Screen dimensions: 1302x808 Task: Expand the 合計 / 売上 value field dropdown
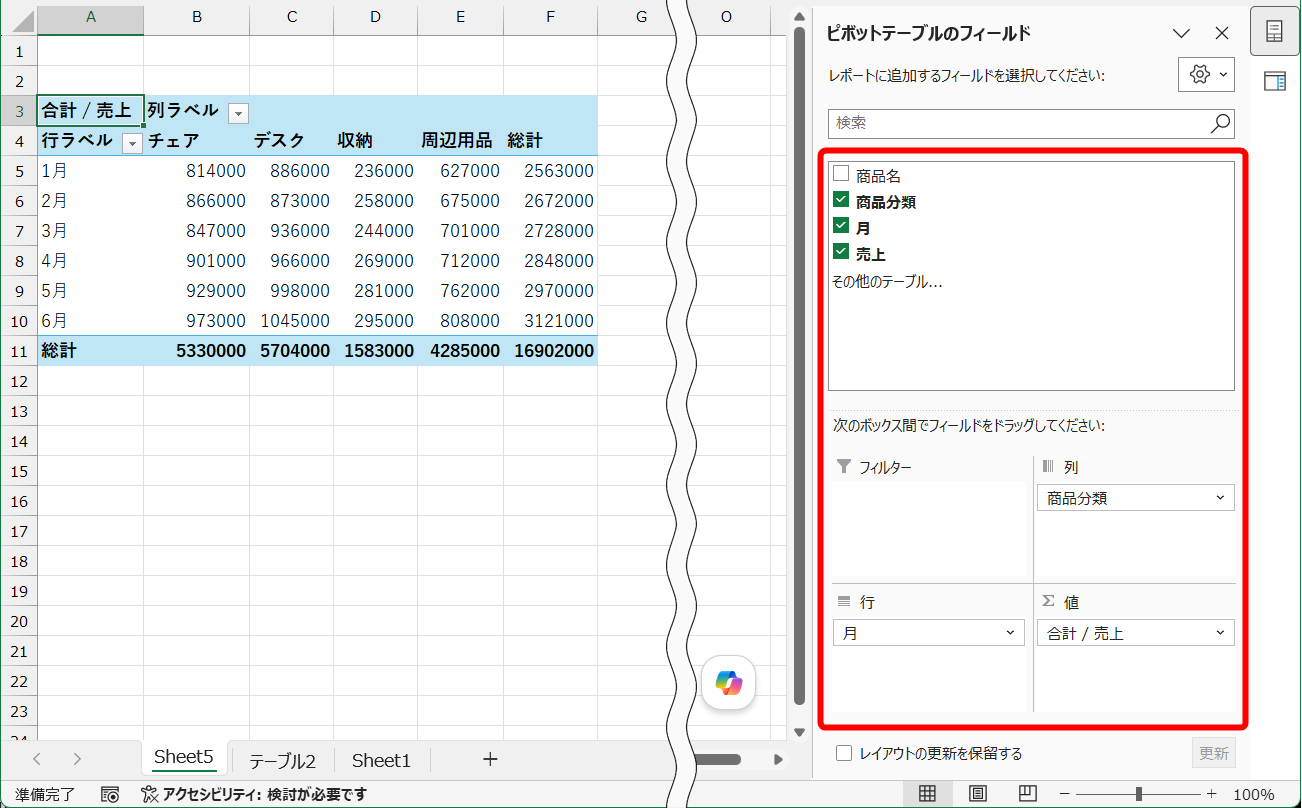(x=1135, y=633)
